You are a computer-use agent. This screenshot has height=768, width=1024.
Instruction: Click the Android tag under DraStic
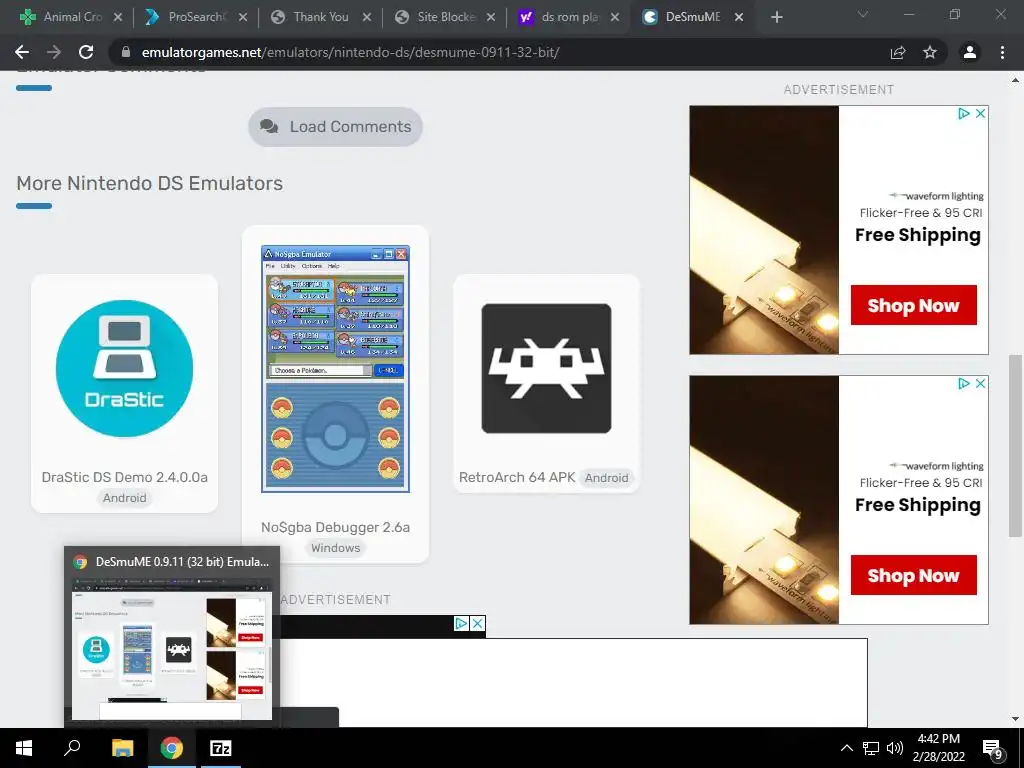124,498
